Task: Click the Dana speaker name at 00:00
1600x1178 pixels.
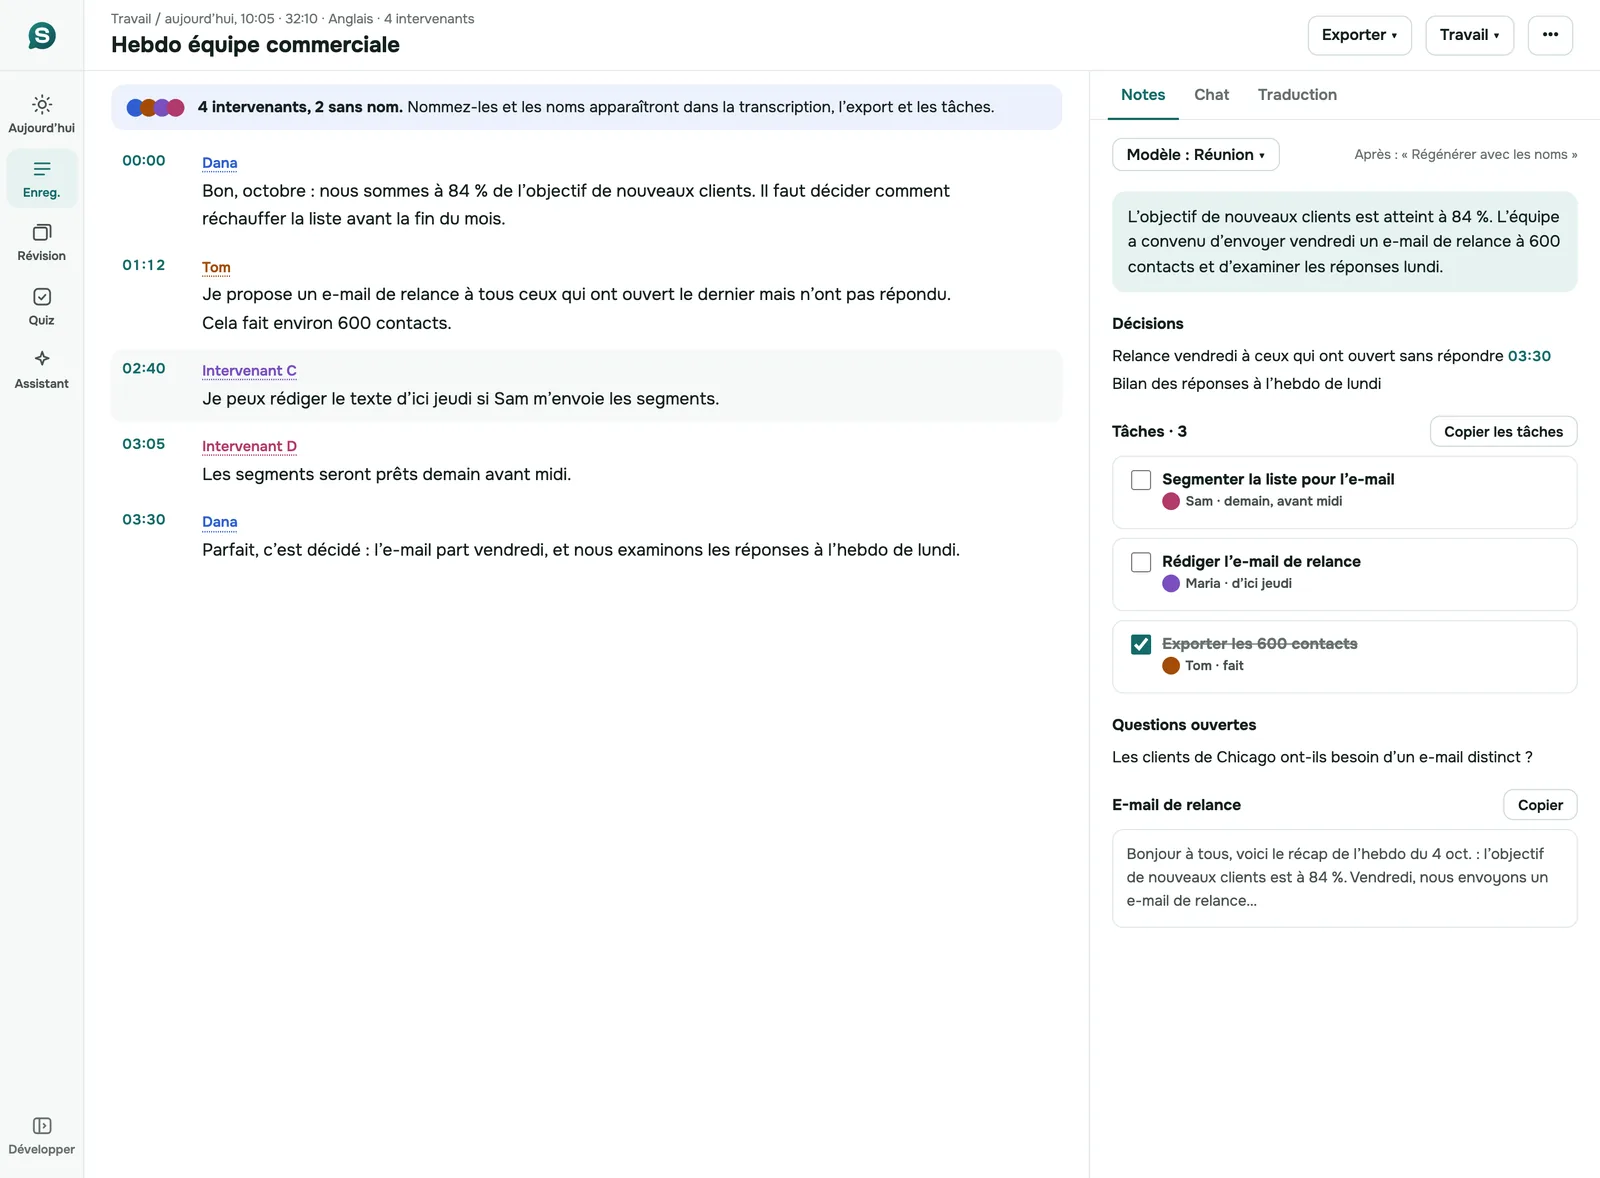Action: 220,163
